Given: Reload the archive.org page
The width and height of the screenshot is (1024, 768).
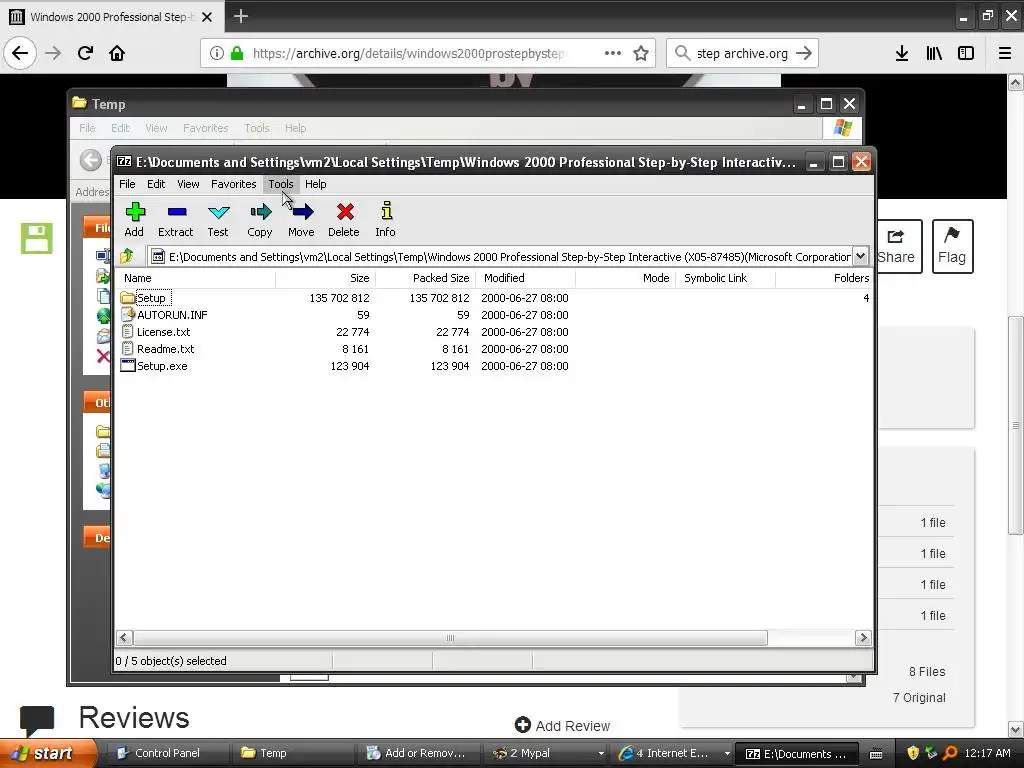Looking at the screenshot, I should click(85, 53).
